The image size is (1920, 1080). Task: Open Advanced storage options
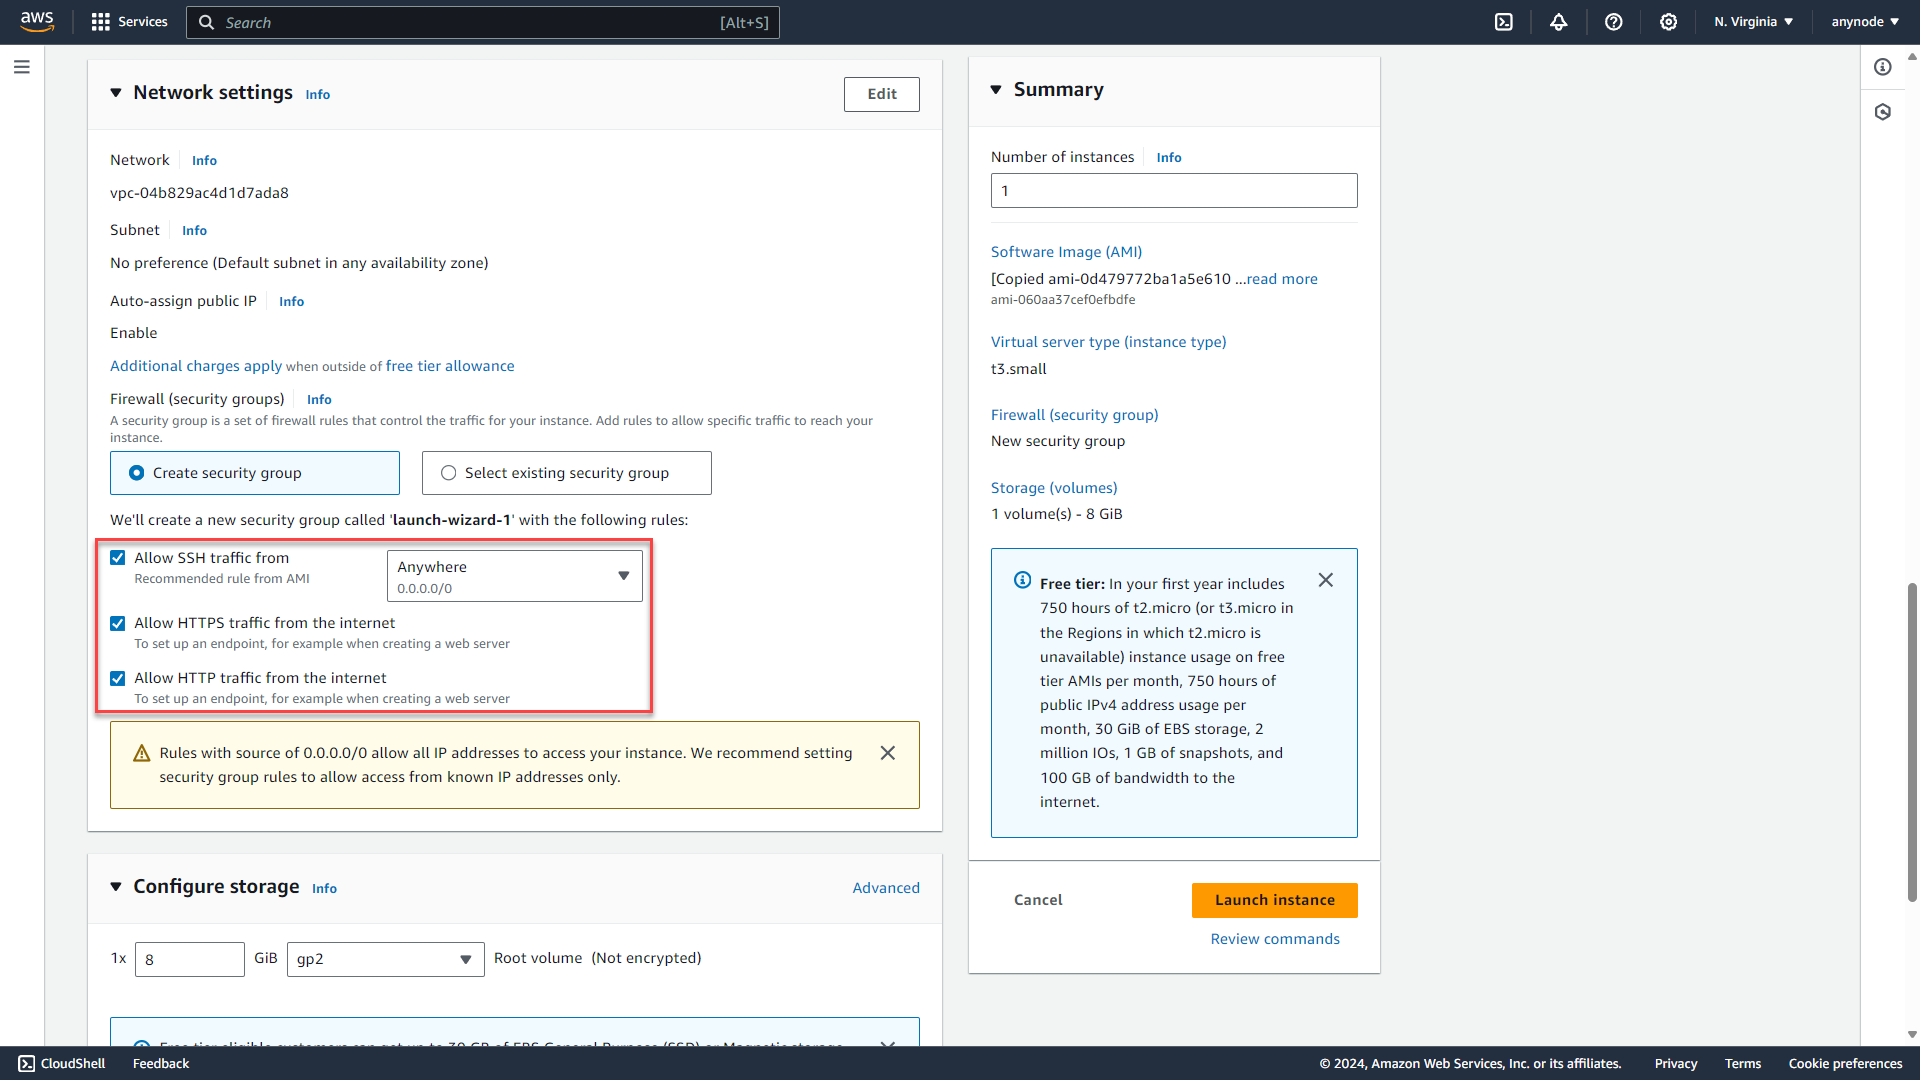pyautogui.click(x=886, y=887)
